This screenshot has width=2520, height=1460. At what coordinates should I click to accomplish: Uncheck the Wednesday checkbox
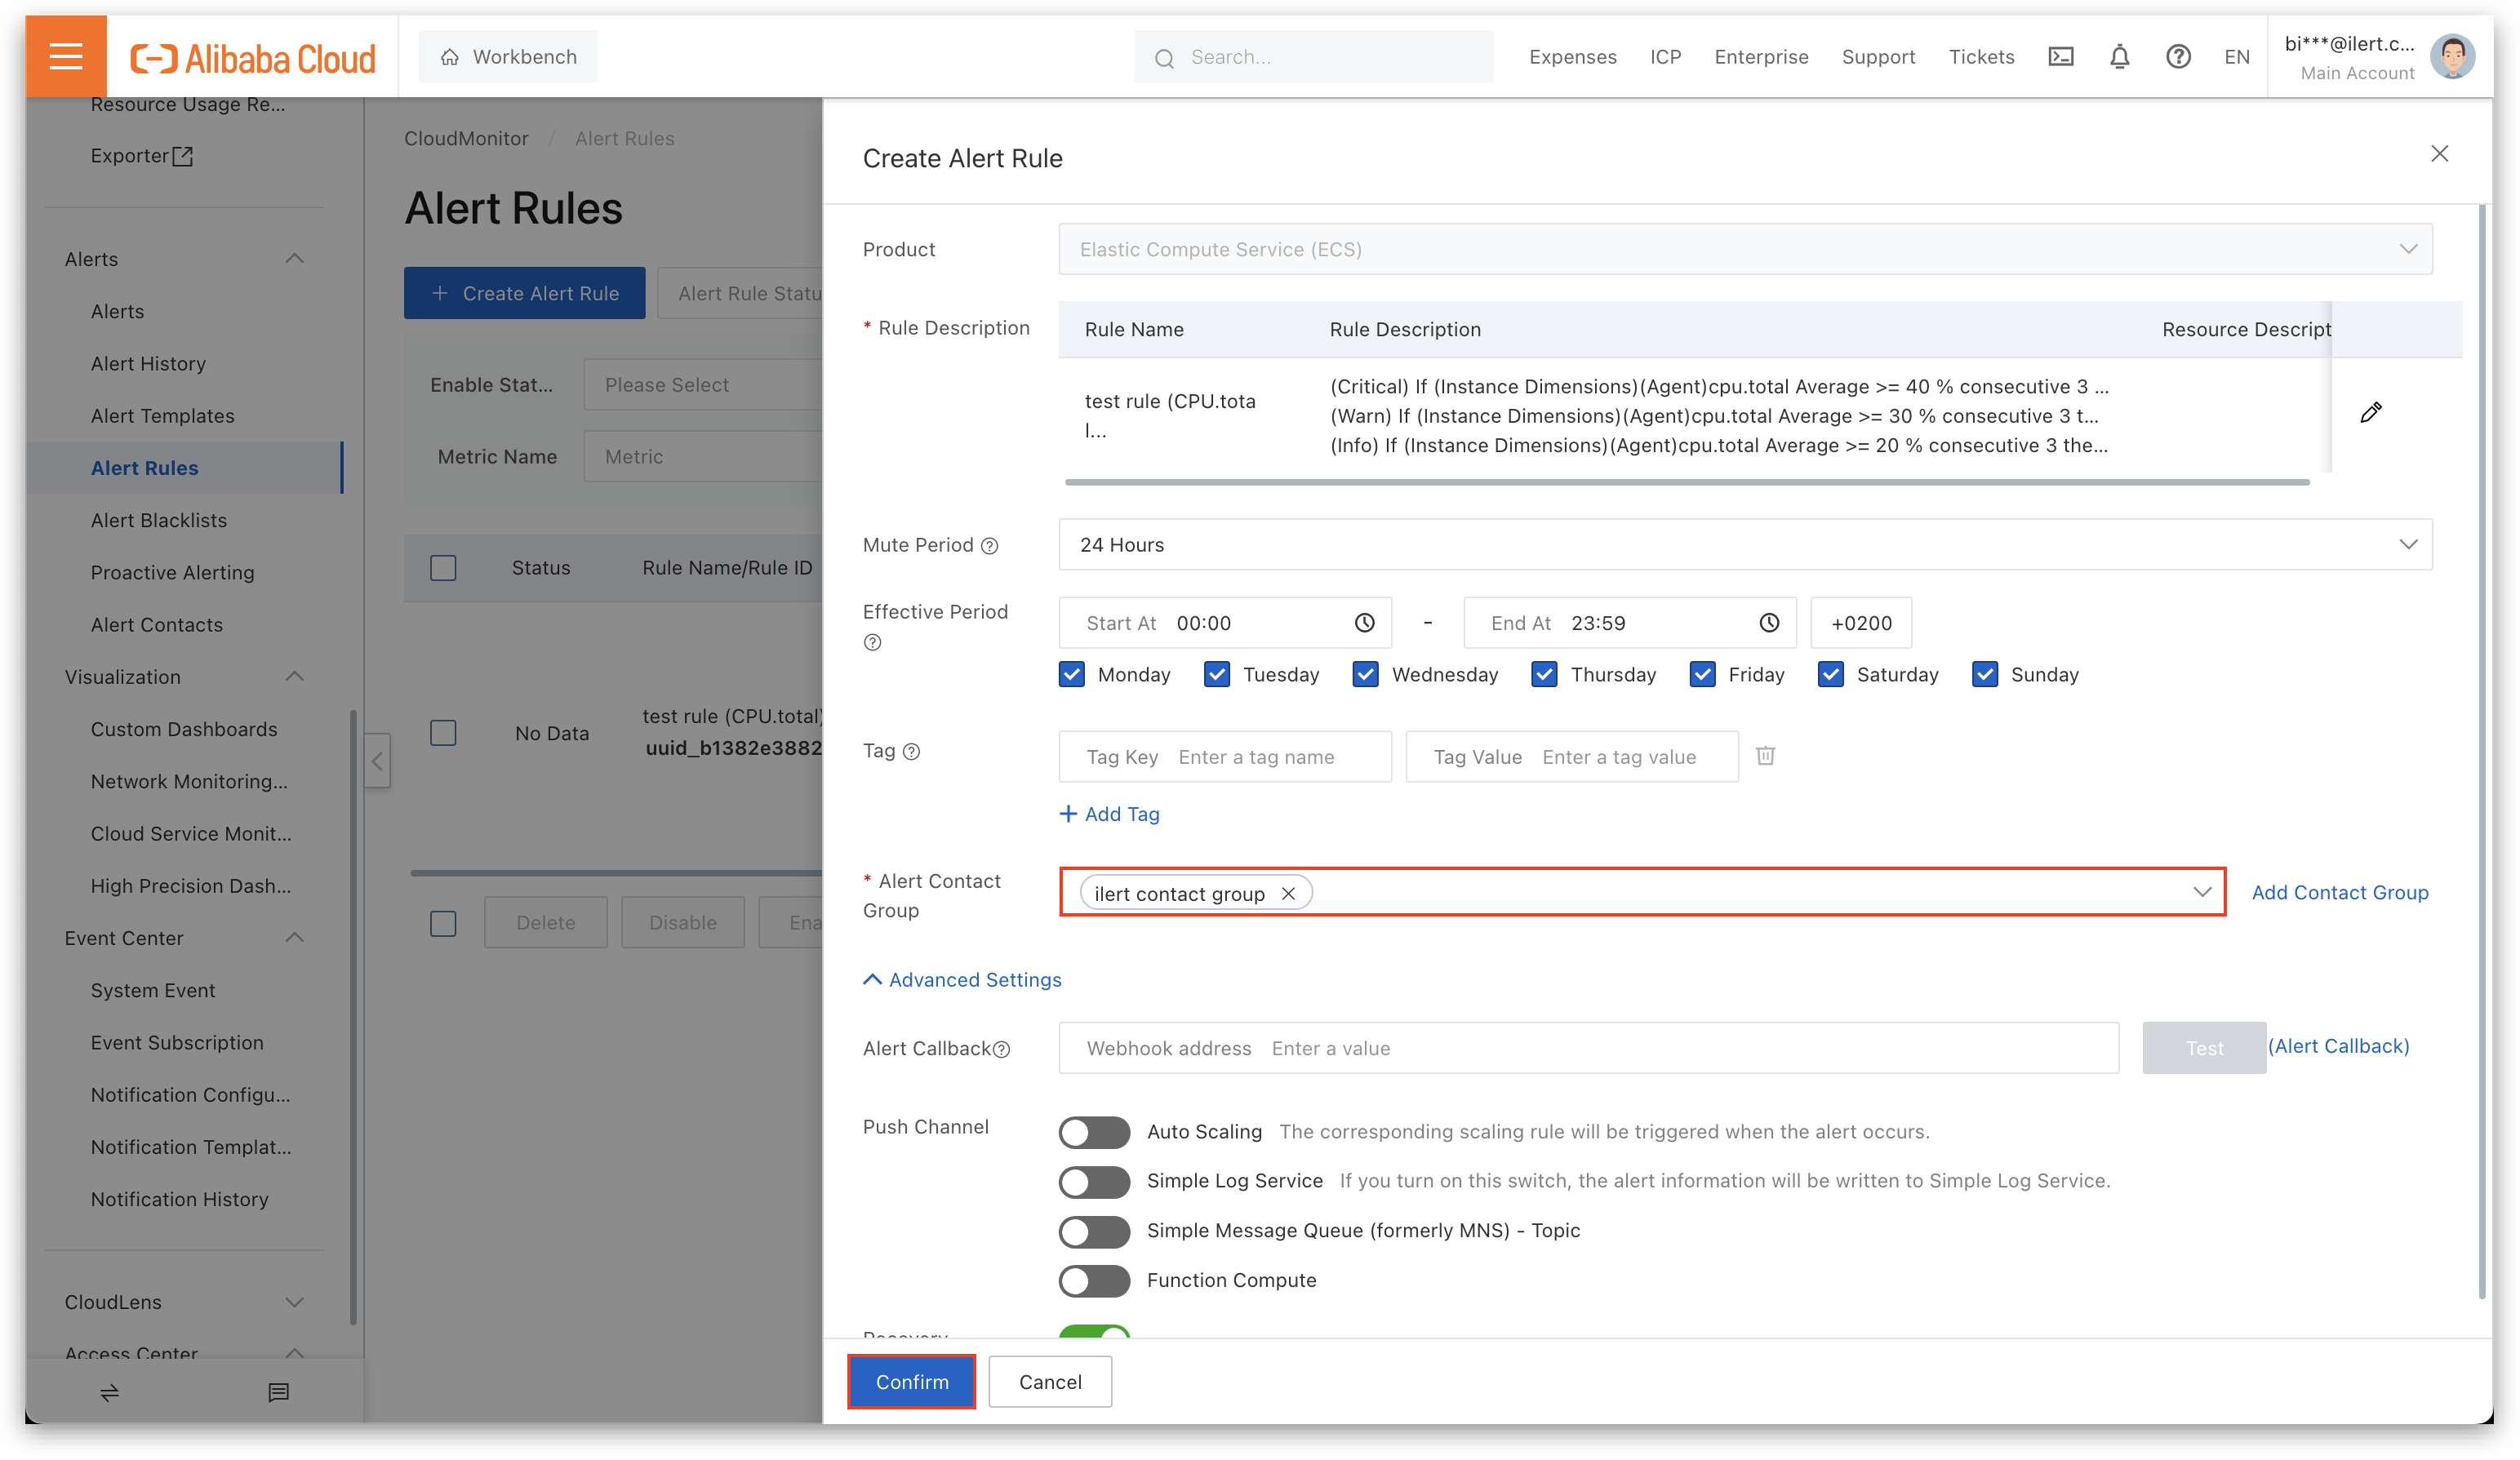pos(1365,675)
